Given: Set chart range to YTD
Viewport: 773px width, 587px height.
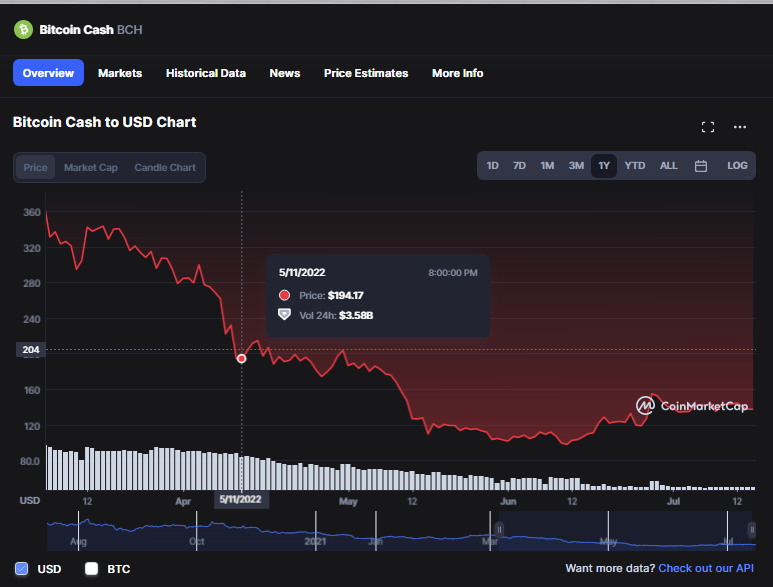Looking at the screenshot, I should (x=634, y=166).
